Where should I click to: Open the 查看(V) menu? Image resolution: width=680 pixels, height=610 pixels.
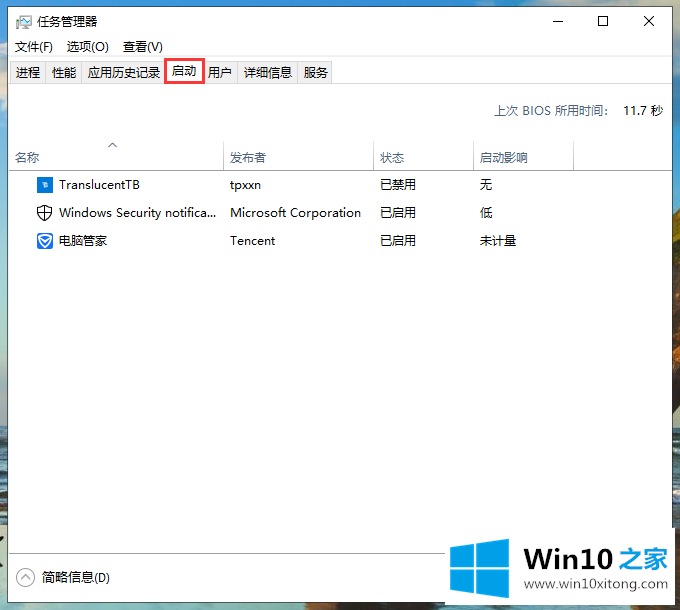pyautogui.click(x=142, y=47)
